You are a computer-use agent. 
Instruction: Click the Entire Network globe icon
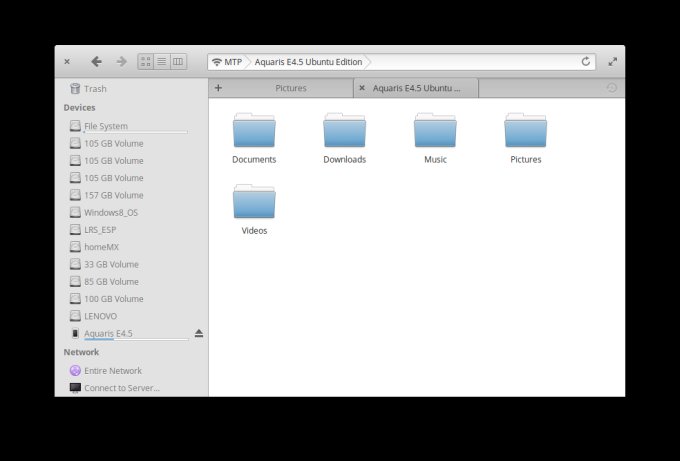[x=75, y=370]
